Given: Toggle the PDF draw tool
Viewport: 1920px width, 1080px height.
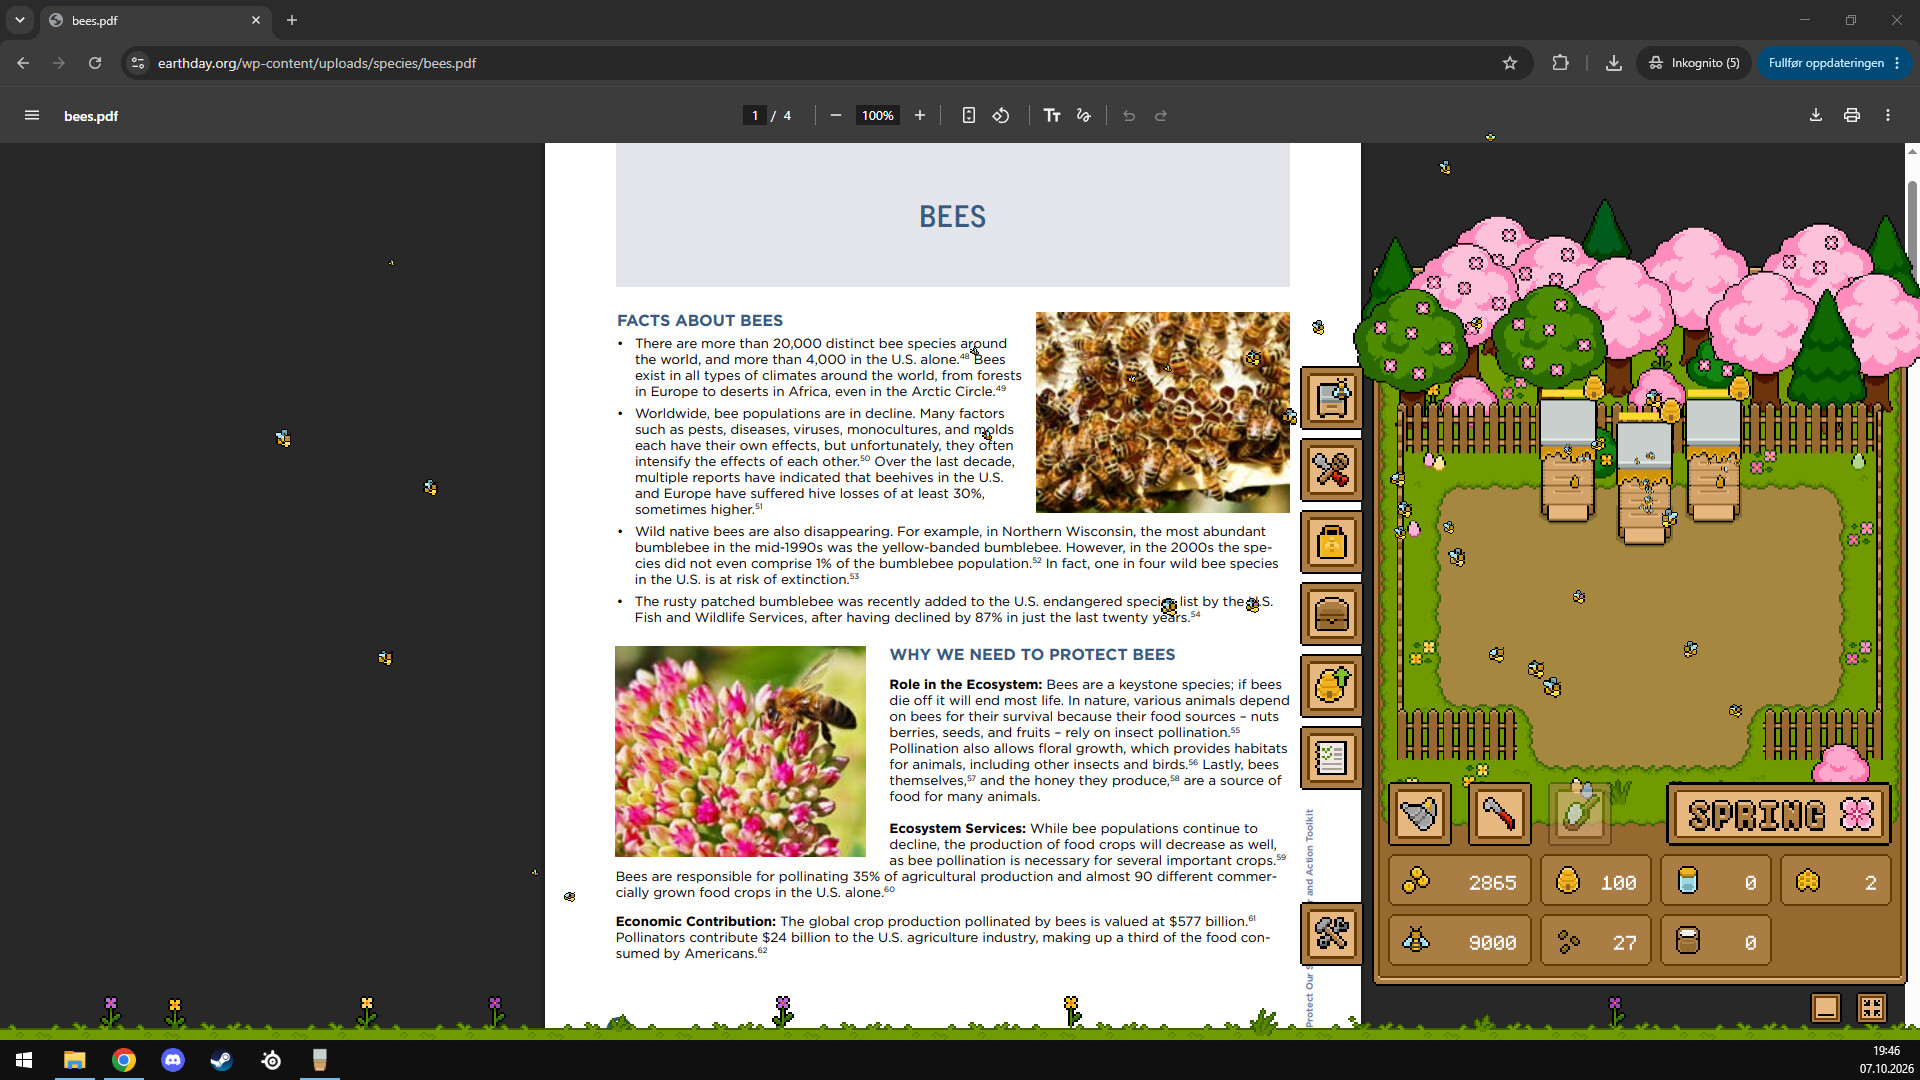Looking at the screenshot, I should coord(1084,116).
